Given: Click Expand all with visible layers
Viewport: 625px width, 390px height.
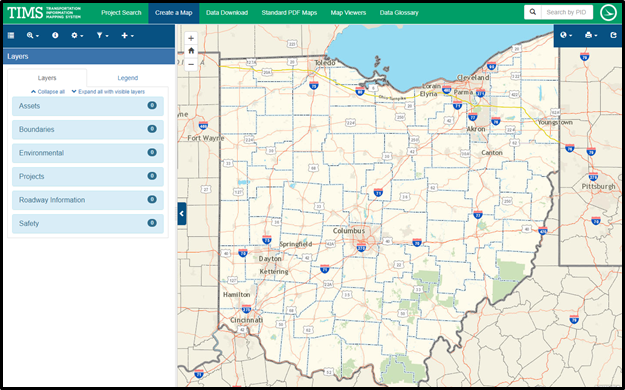Looking at the screenshot, I should coord(108,92).
